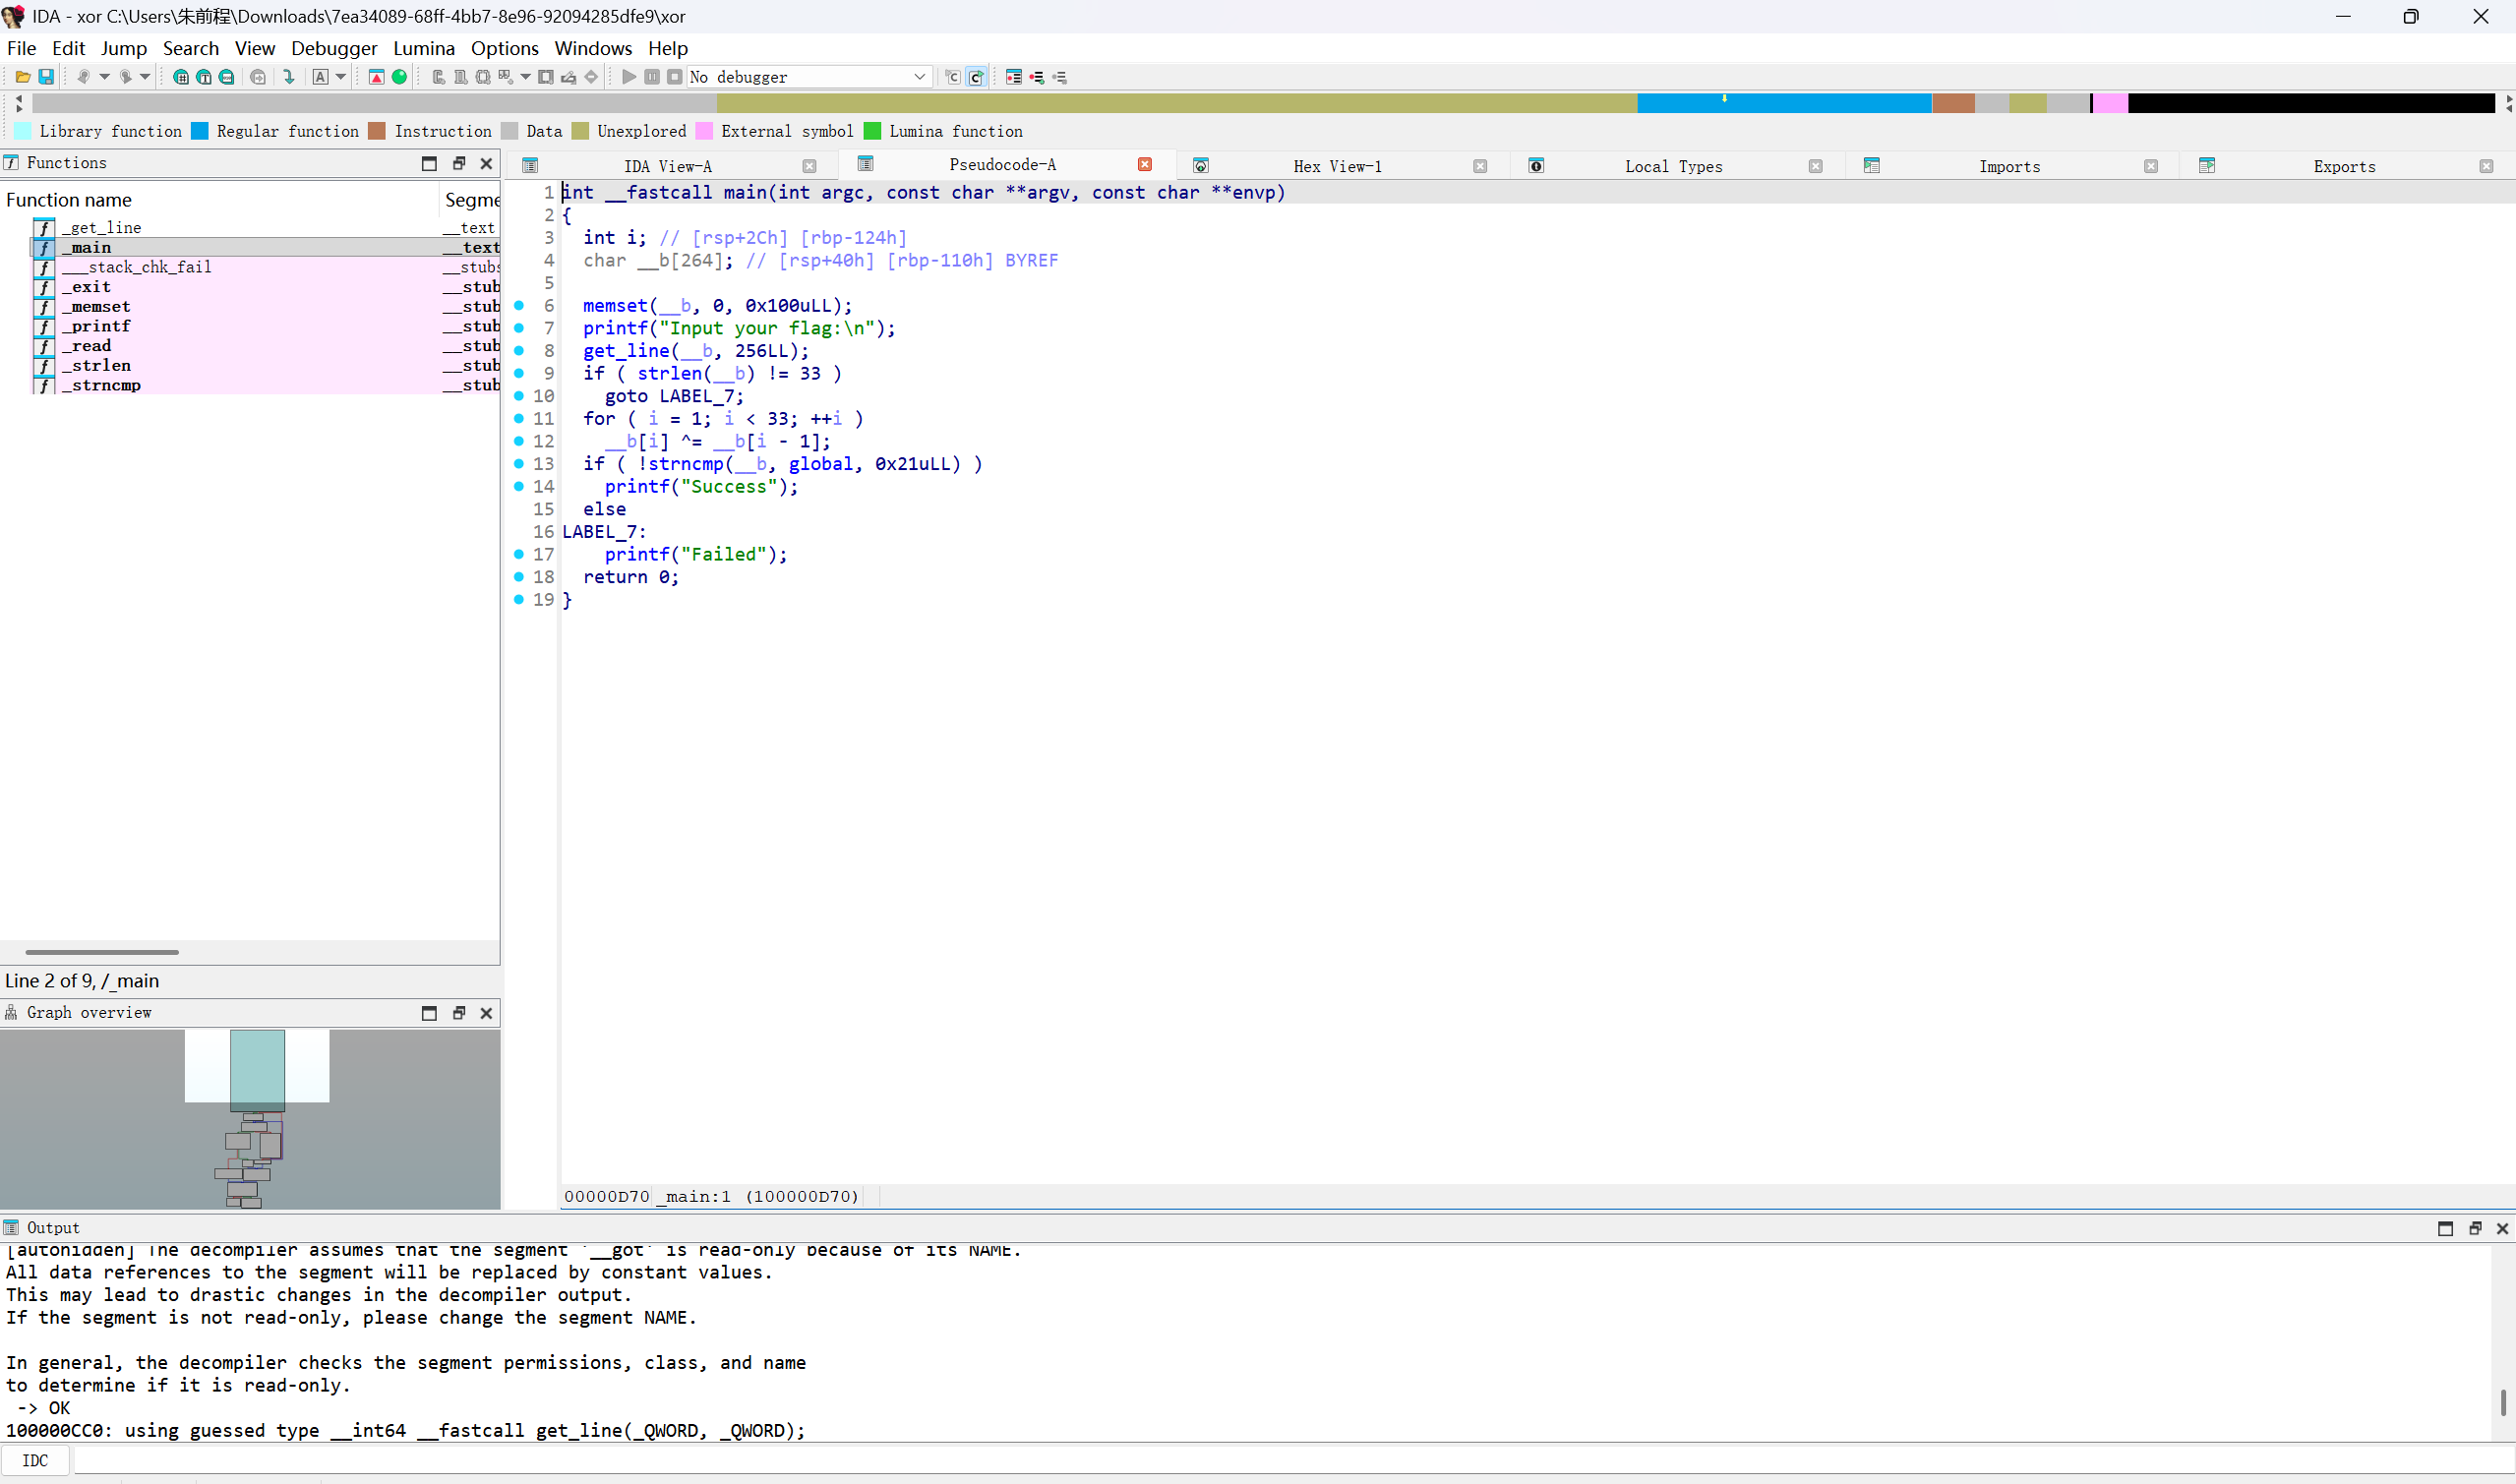
Task: Toggle breakpoint dot at line 6
Action: coord(519,305)
